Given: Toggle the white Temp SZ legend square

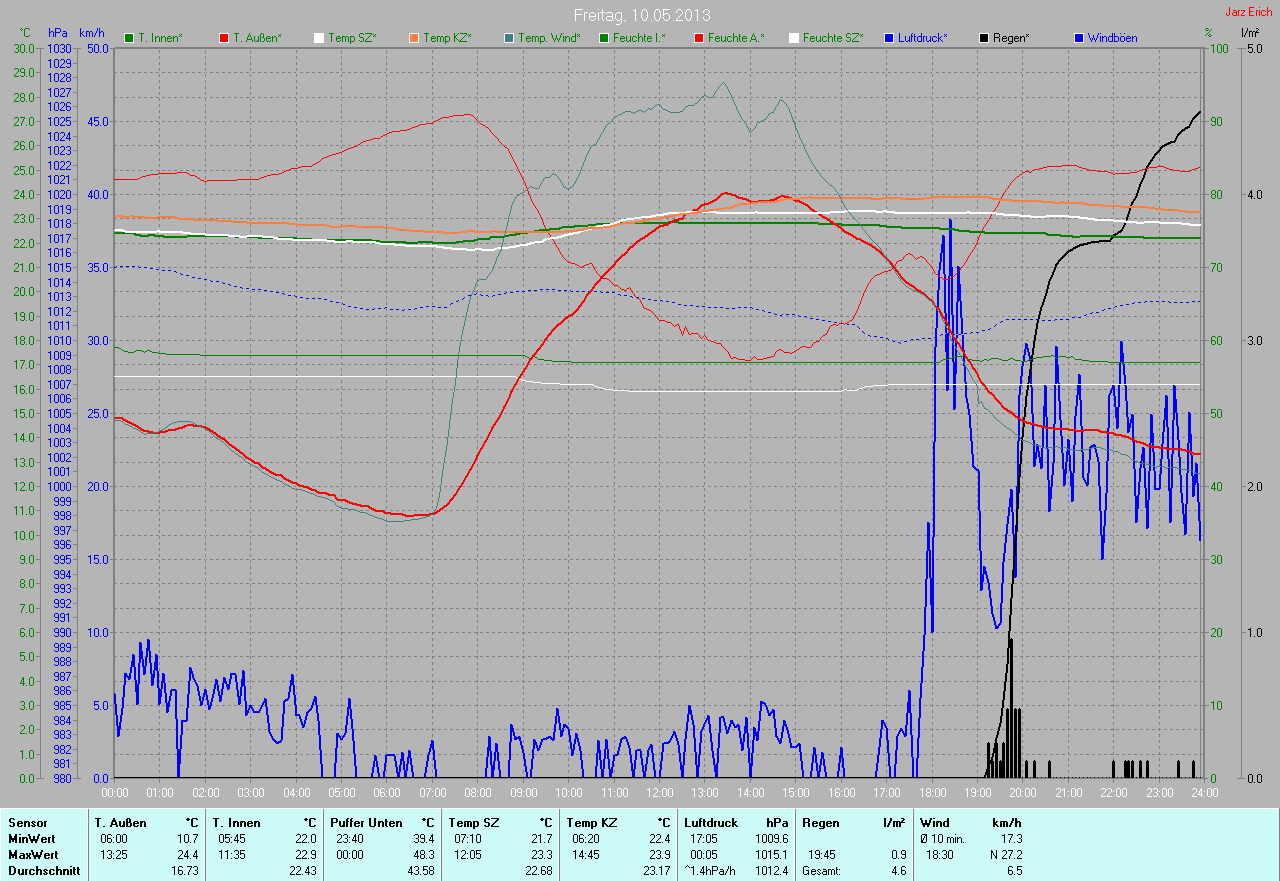Looking at the screenshot, I should (x=319, y=38).
